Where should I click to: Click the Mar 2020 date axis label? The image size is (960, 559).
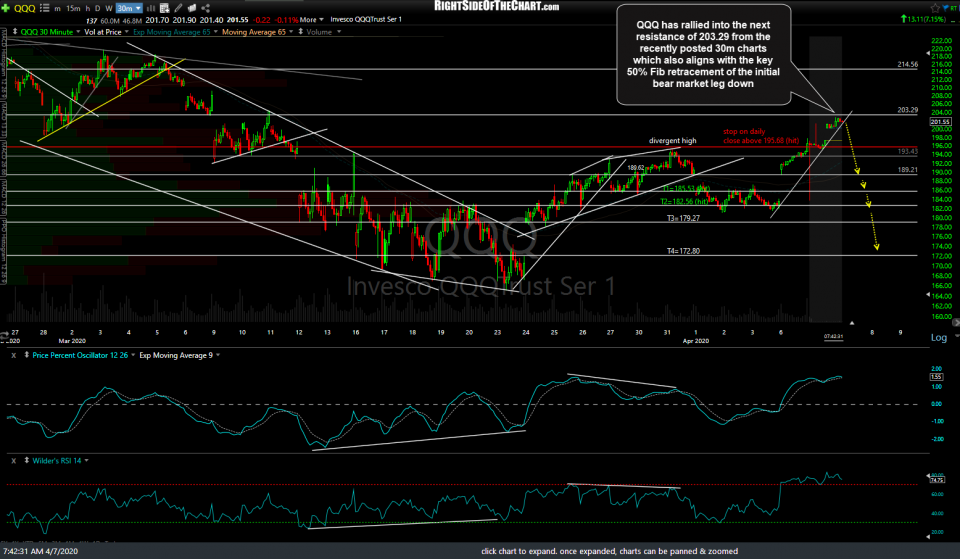(72, 341)
